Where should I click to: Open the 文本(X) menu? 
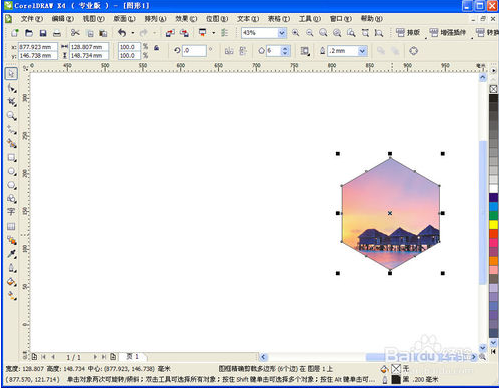click(248, 19)
